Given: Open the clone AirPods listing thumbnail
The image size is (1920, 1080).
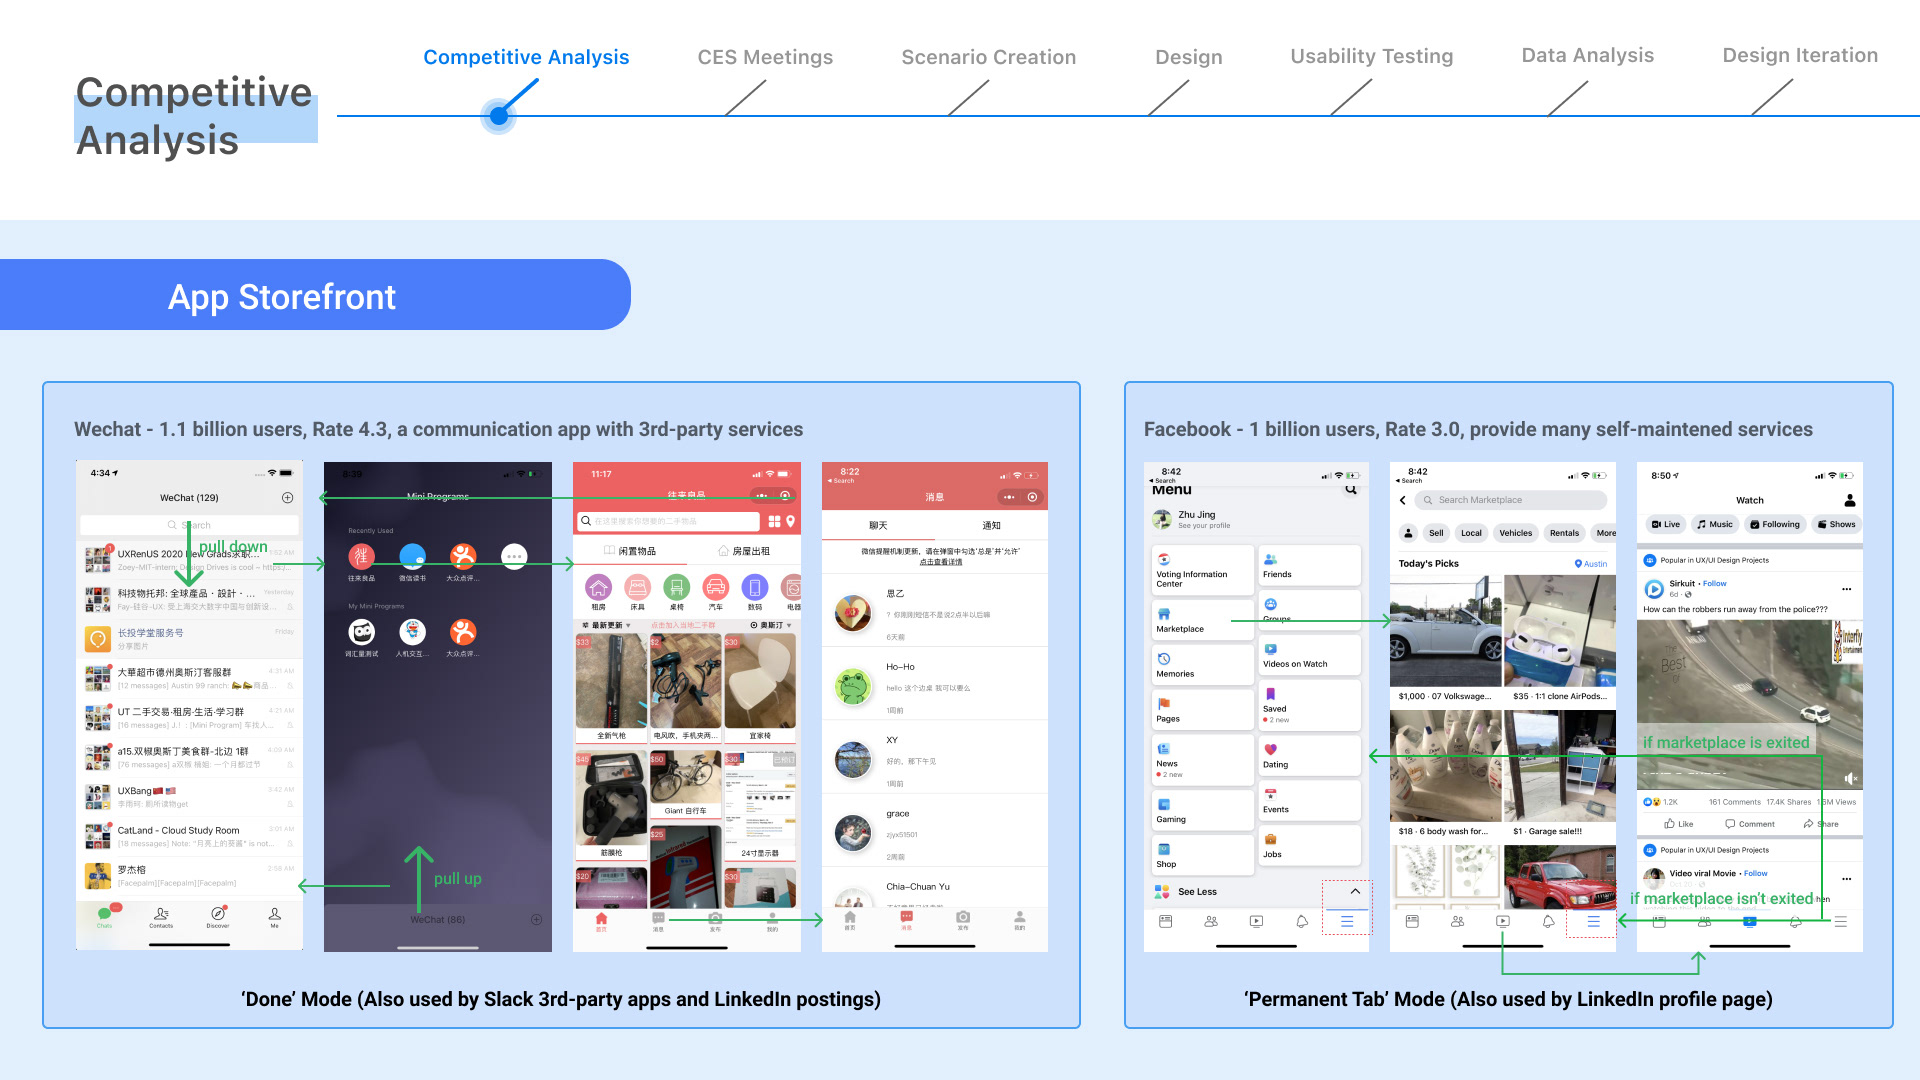Looking at the screenshot, I should coord(1560,631).
